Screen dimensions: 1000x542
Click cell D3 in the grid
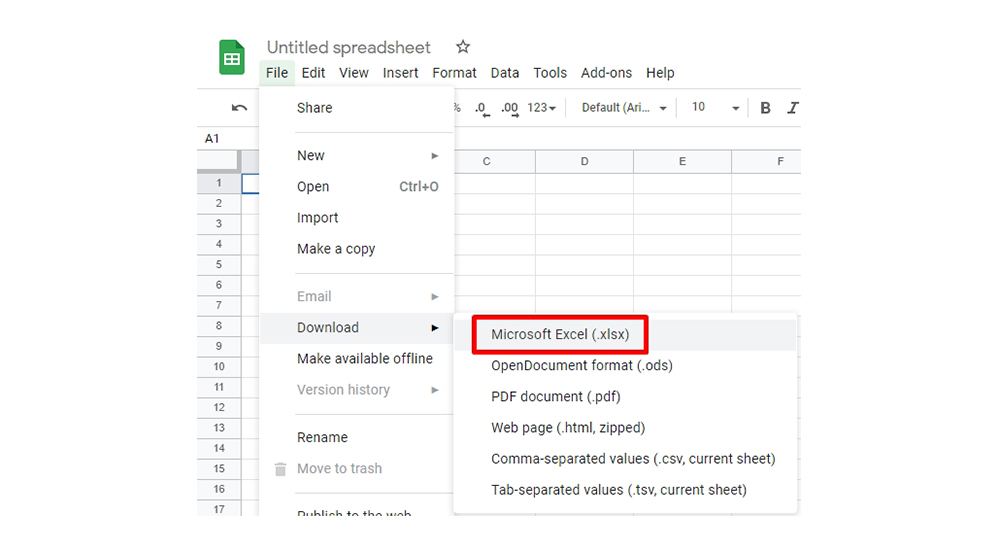(x=584, y=224)
